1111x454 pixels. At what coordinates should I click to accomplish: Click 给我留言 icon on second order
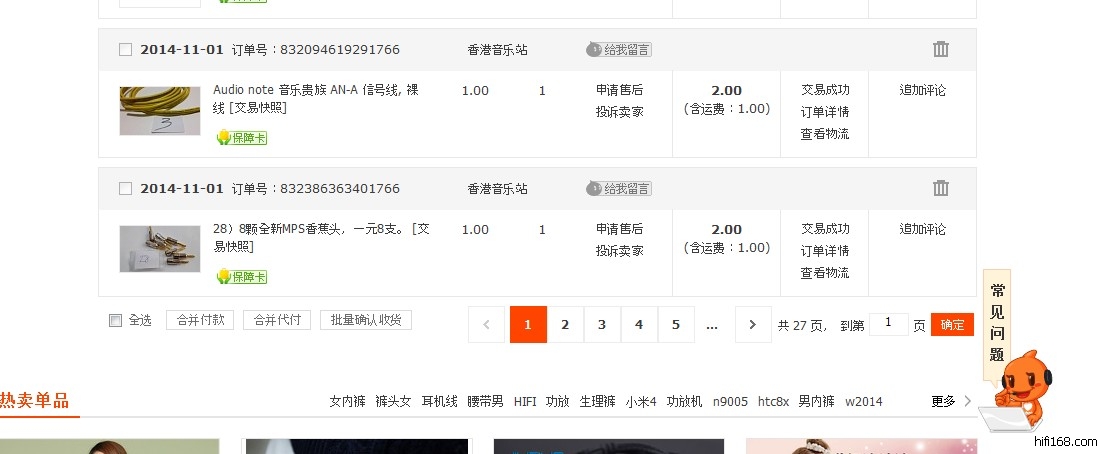coord(619,188)
